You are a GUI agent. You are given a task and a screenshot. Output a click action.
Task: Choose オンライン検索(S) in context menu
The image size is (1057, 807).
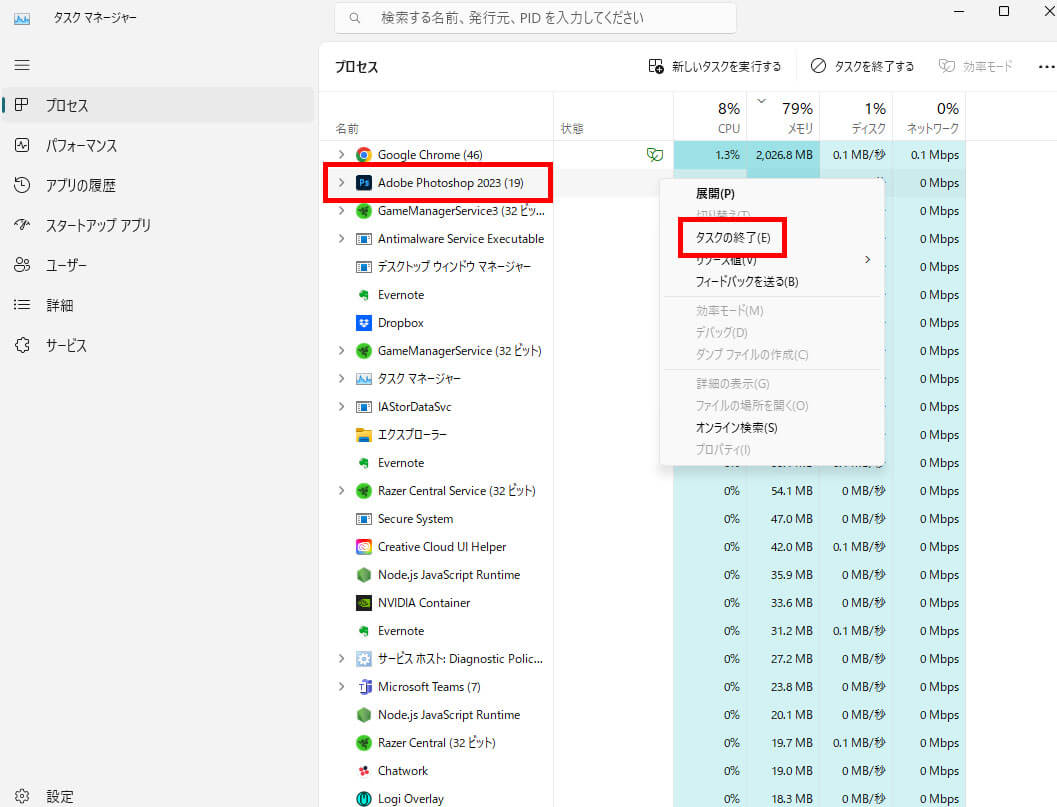736,428
